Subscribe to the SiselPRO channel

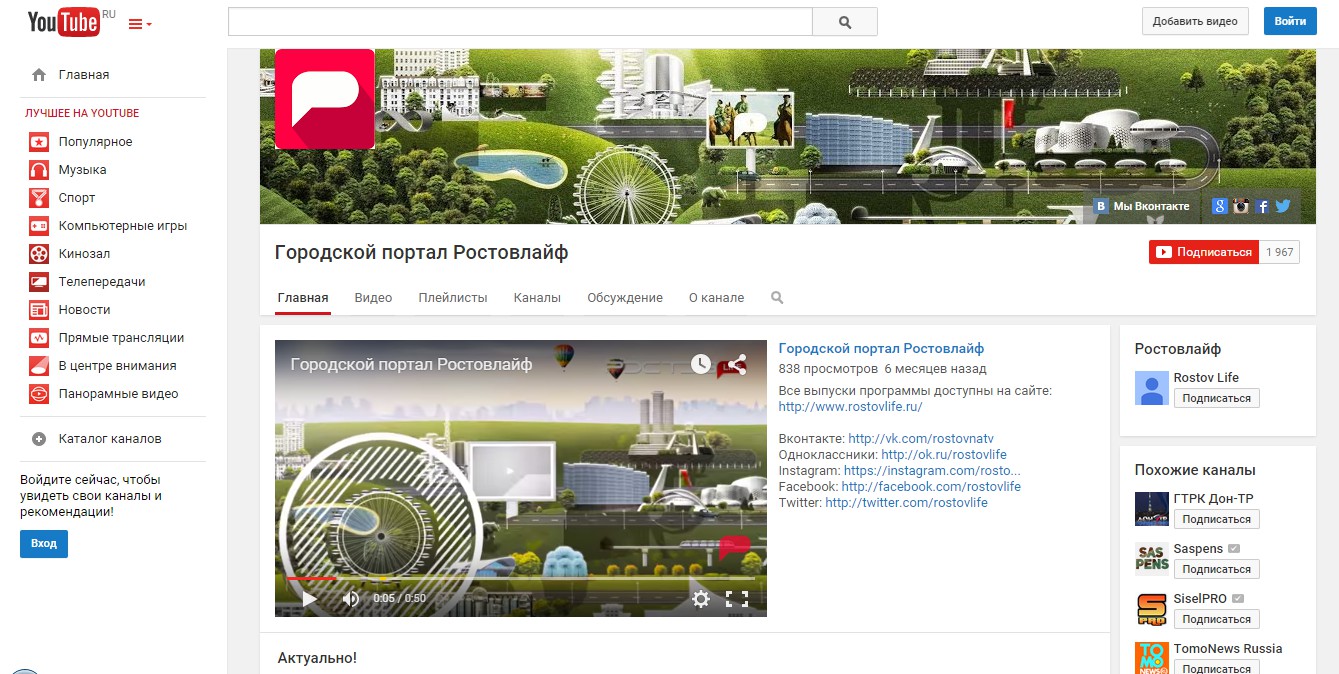[x=1217, y=619]
